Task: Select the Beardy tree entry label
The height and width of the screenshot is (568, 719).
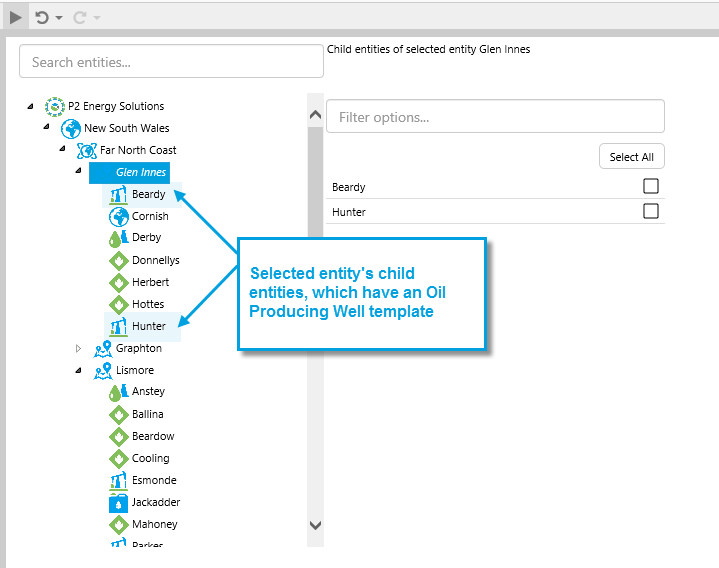Action: tap(148, 194)
